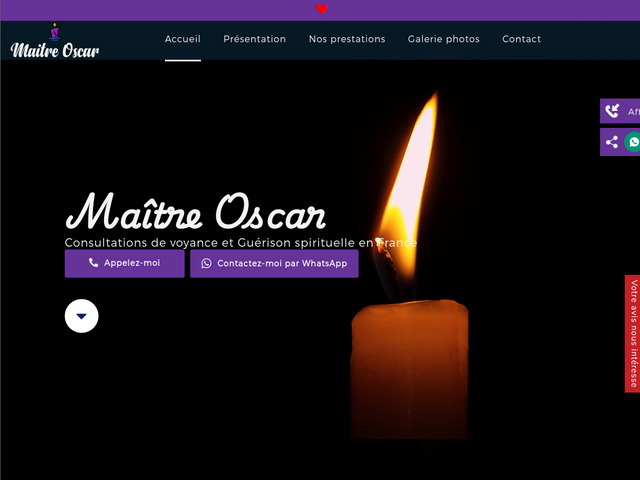This screenshot has height=480, width=640.
Task: Open Nos prestations menu
Action: 346,39
